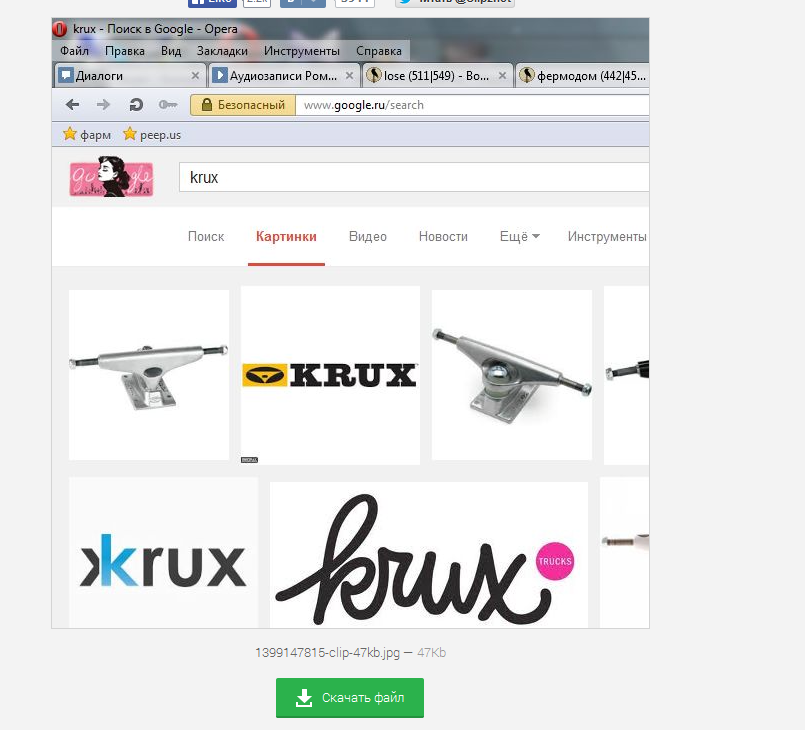
Task: Close the Диалоги tab
Action: click(195, 75)
